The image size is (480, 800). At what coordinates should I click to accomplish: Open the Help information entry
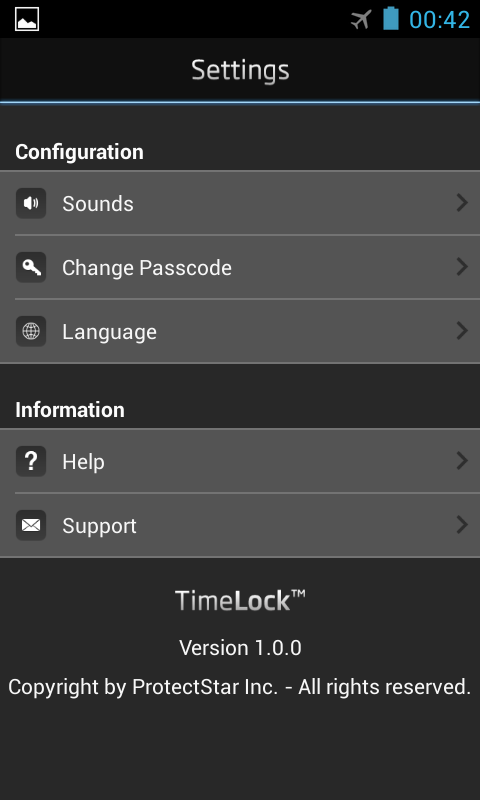(x=240, y=461)
